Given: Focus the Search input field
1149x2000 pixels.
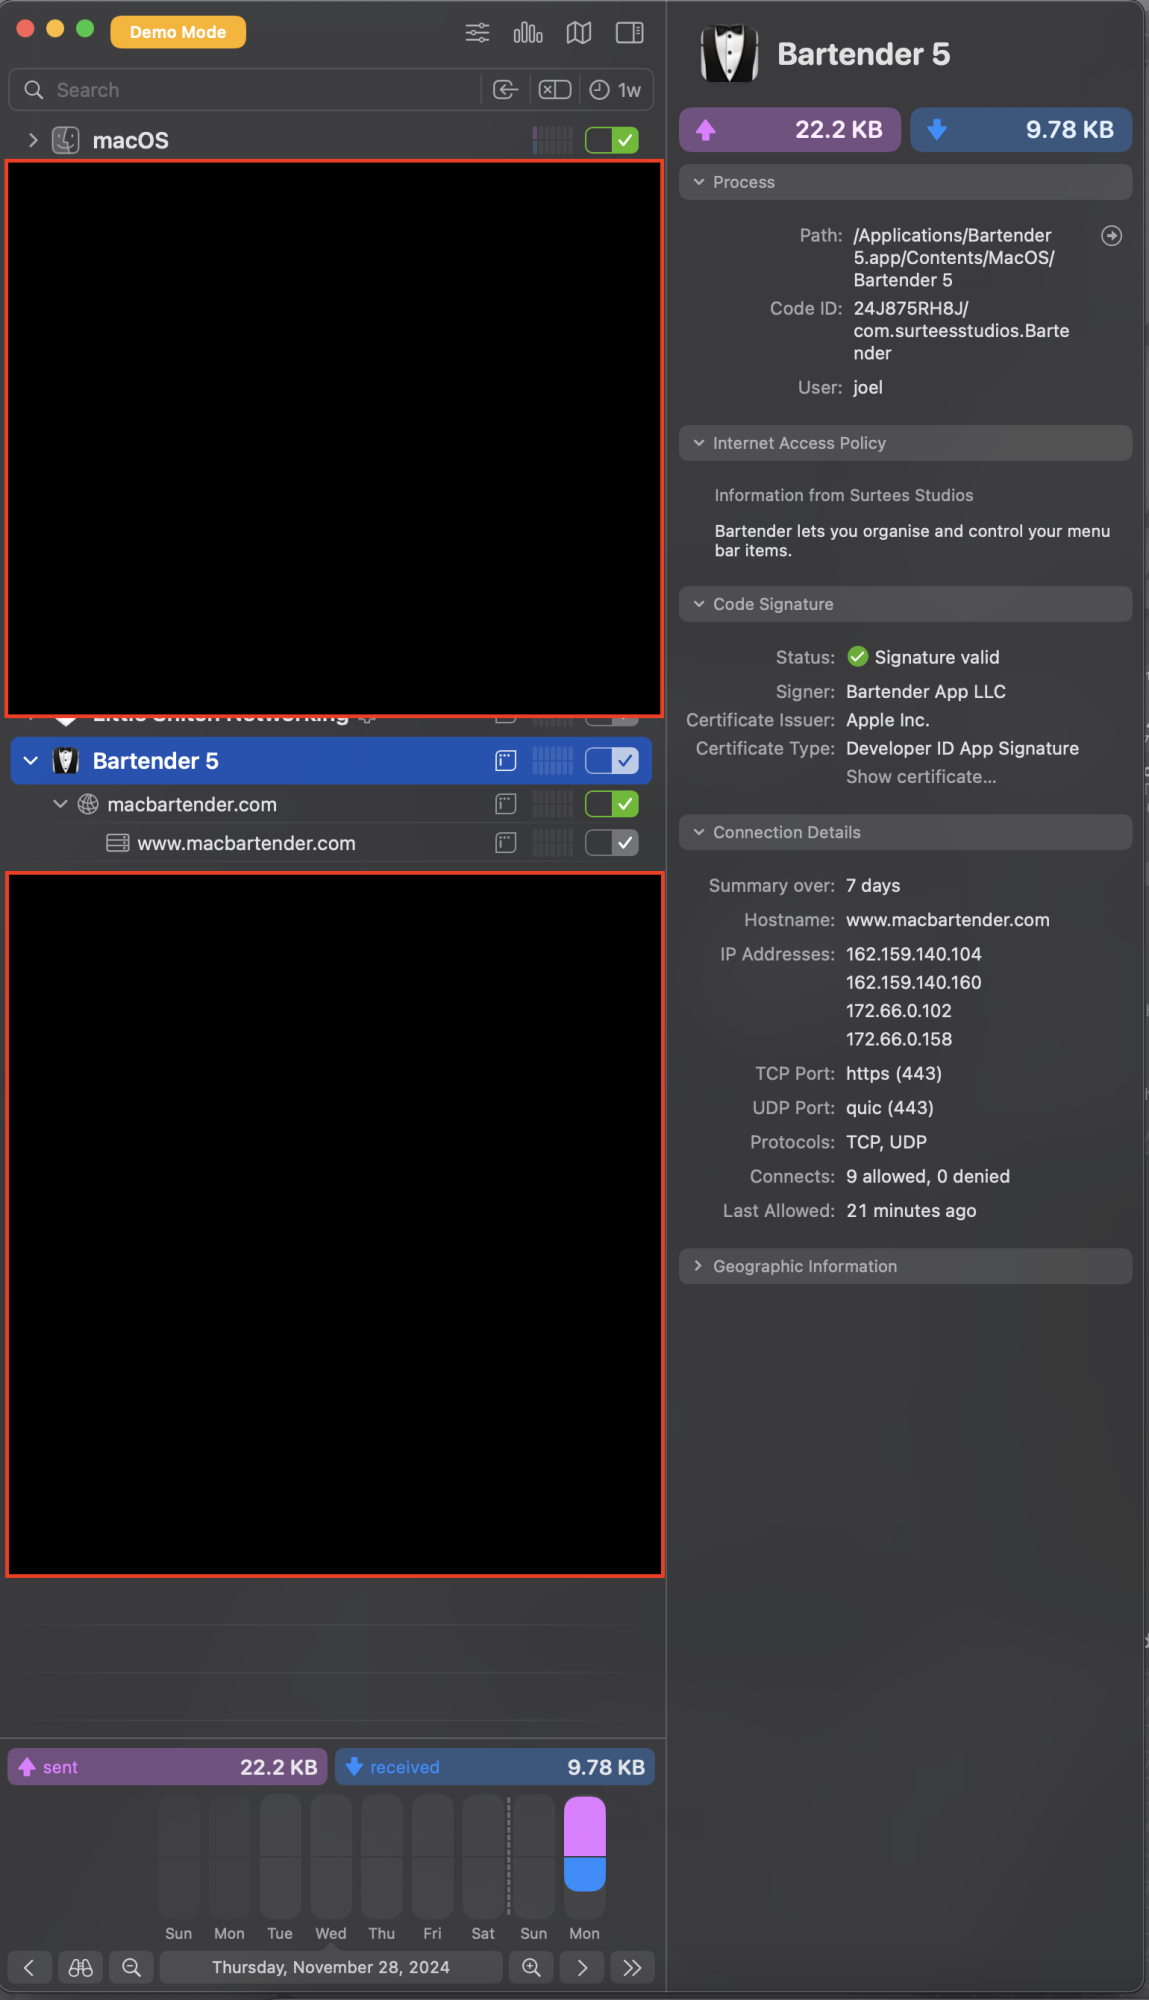Looking at the screenshot, I should 265,90.
